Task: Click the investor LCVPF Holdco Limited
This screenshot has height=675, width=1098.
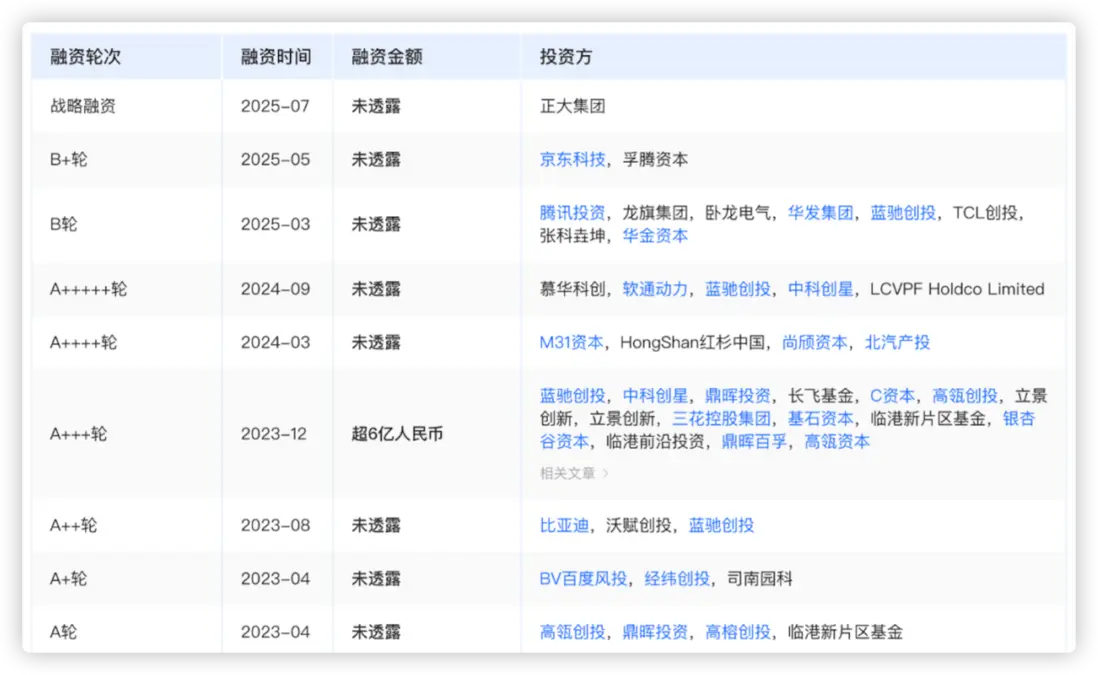Action: (957, 289)
